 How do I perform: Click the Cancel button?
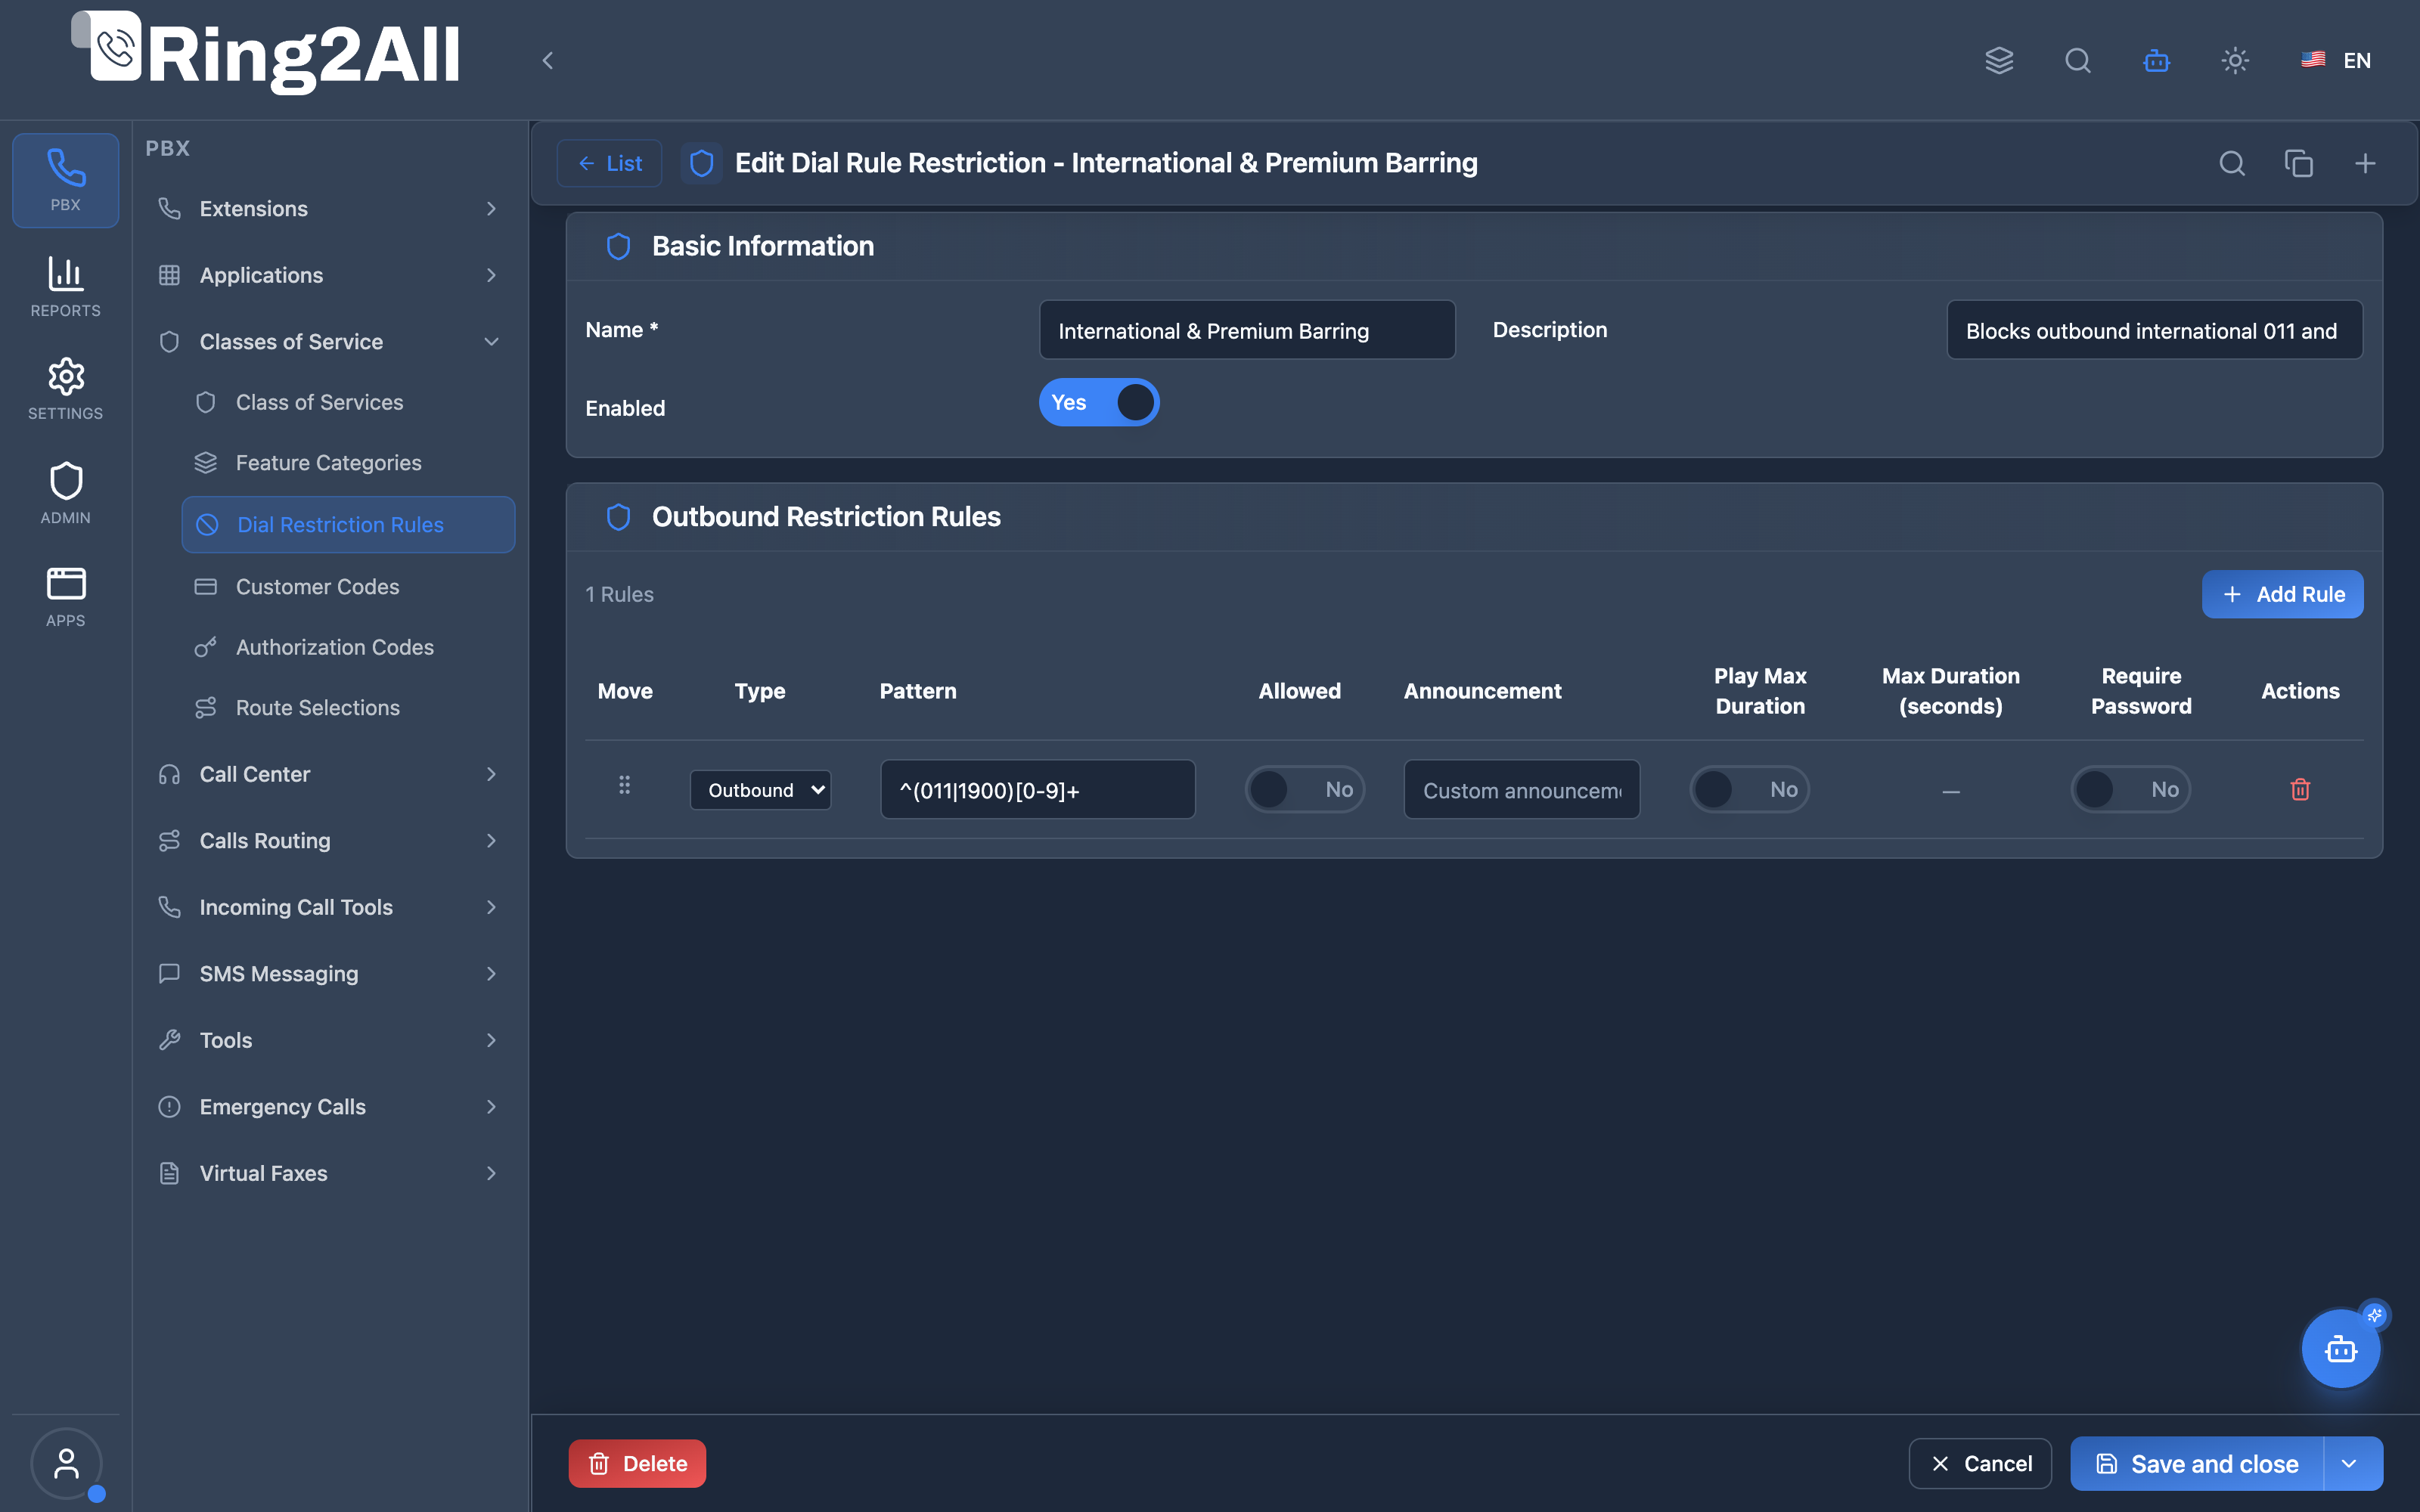point(1980,1463)
